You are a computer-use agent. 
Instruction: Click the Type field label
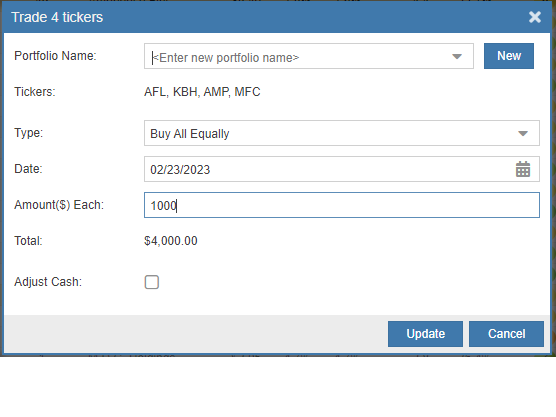(x=28, y=133)
